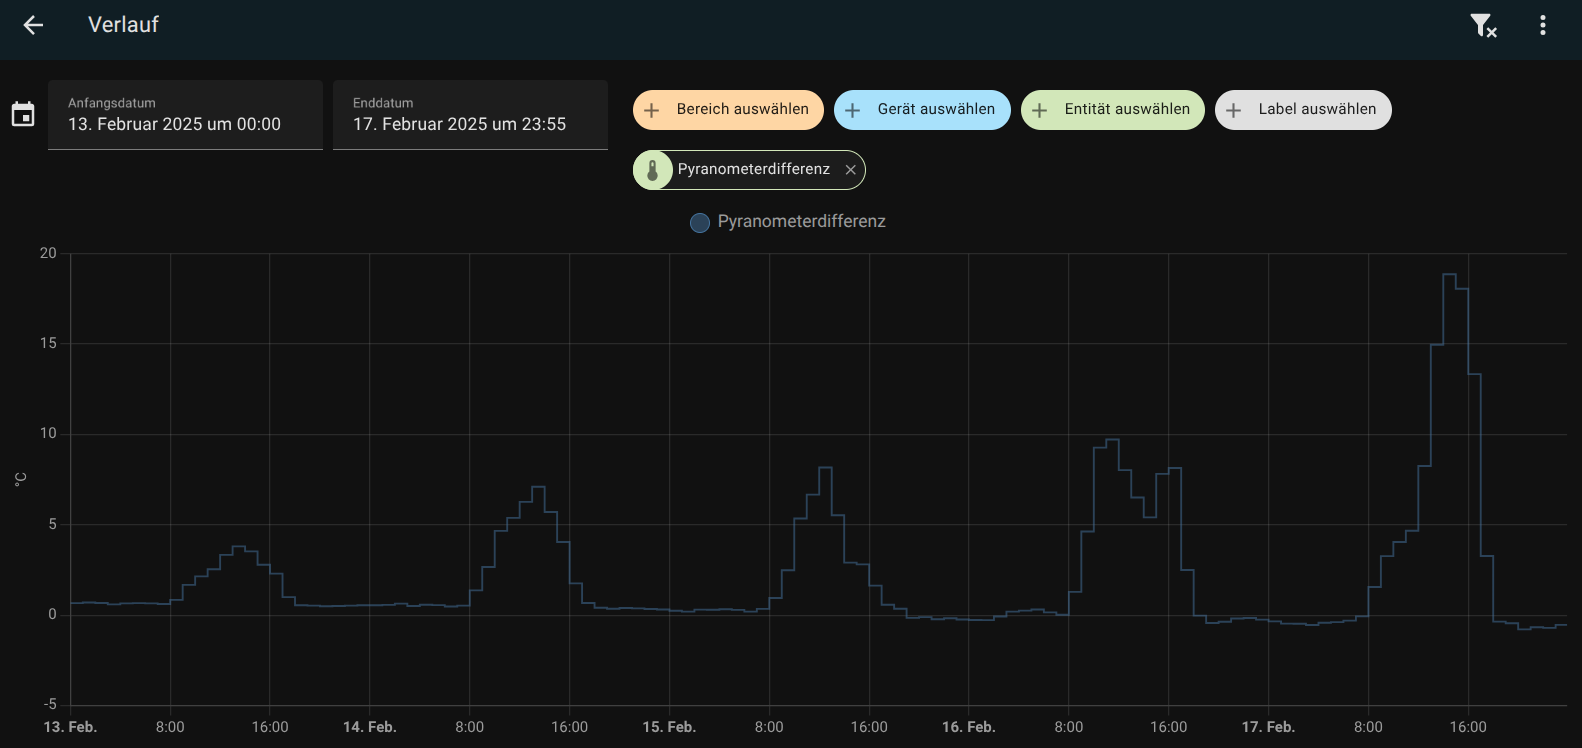Click the thermometer icon on Pyranometerdifferenz chip
1582x748 pixels.
click(653, 170)
